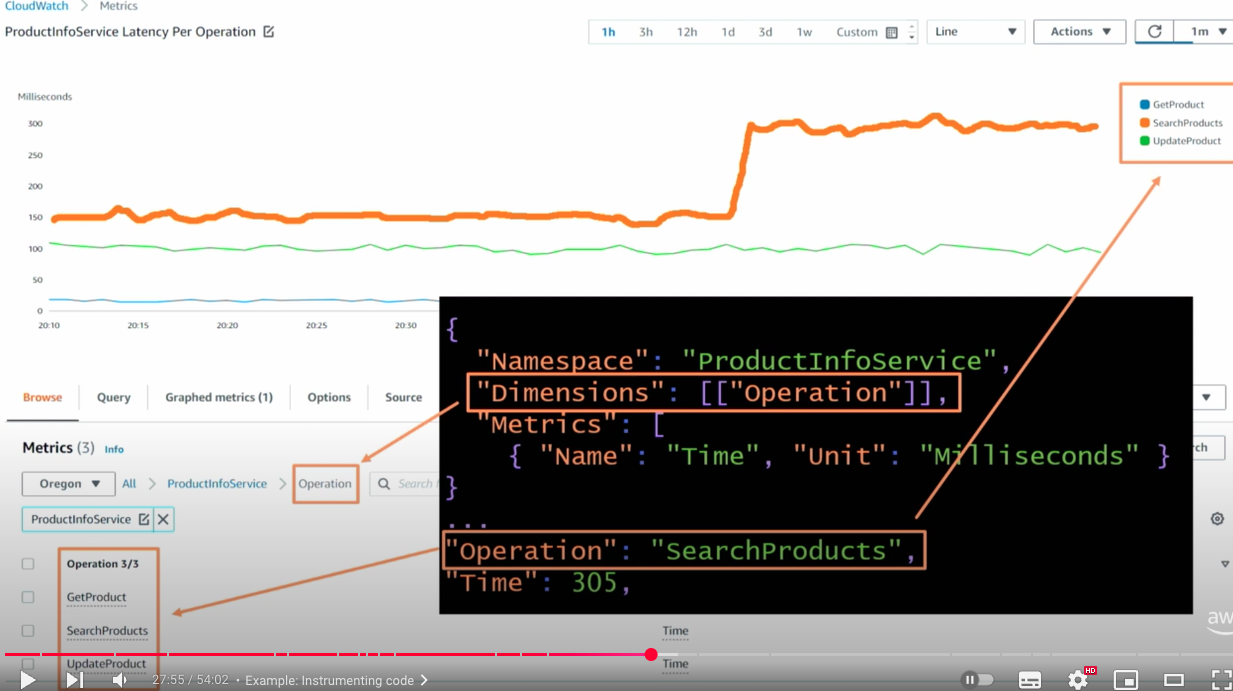Viewport: 1233px width, 691px height.
Task: Expand the Example: Instrumenting code chapter
Action: pyautogui.click(x=337, y=680)
